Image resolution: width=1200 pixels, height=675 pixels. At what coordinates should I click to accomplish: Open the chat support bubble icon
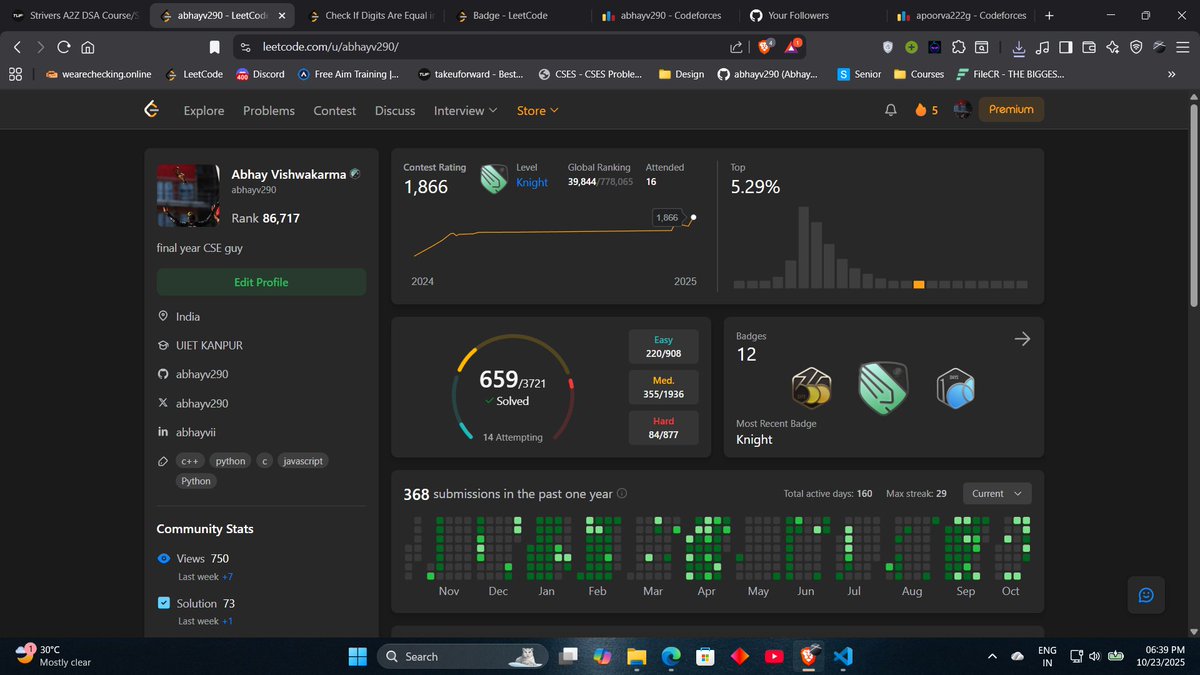pos(1146,595)
